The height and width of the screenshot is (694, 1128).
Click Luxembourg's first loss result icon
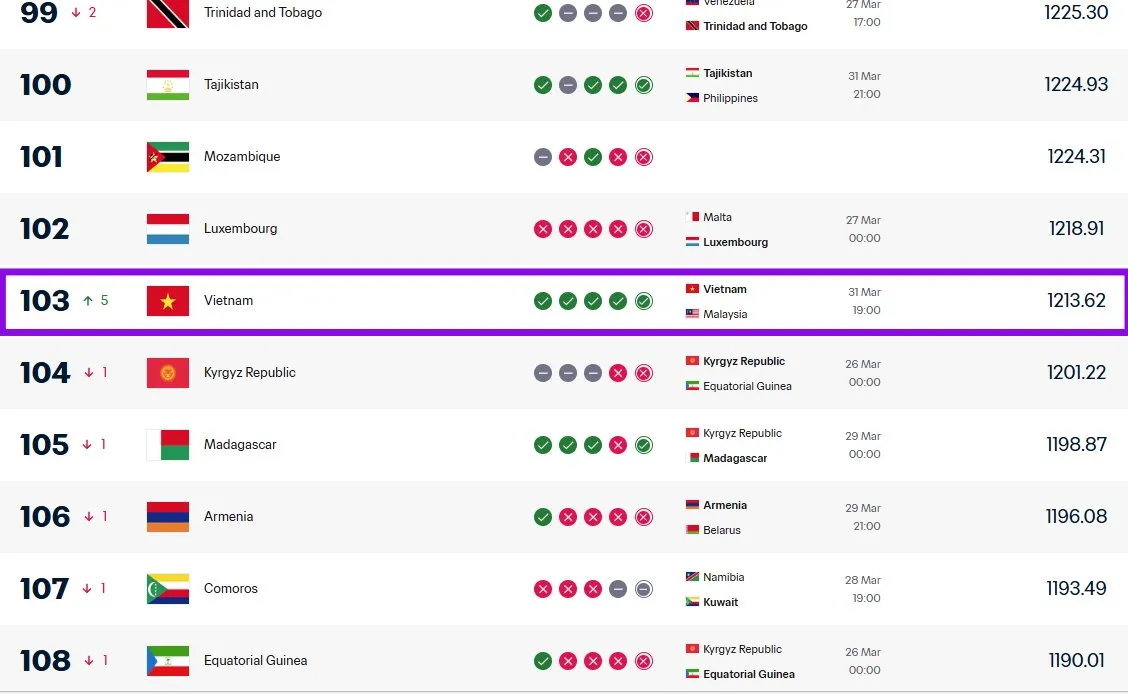[543, 229]
